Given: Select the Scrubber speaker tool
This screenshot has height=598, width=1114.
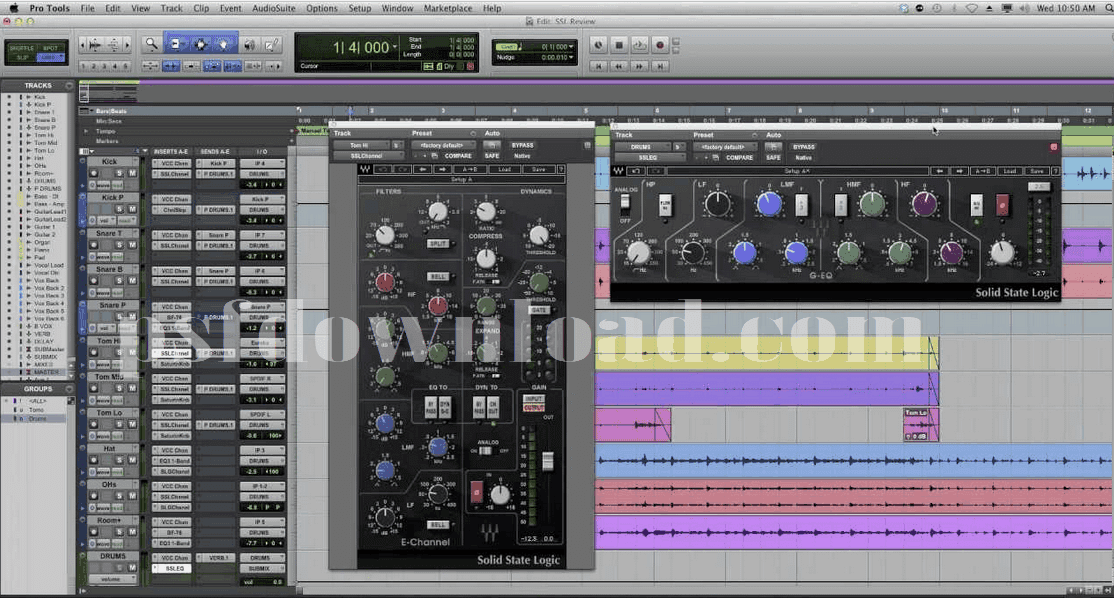Looking at the screenshot, I should pyautogui.click(x=250, y=45).
